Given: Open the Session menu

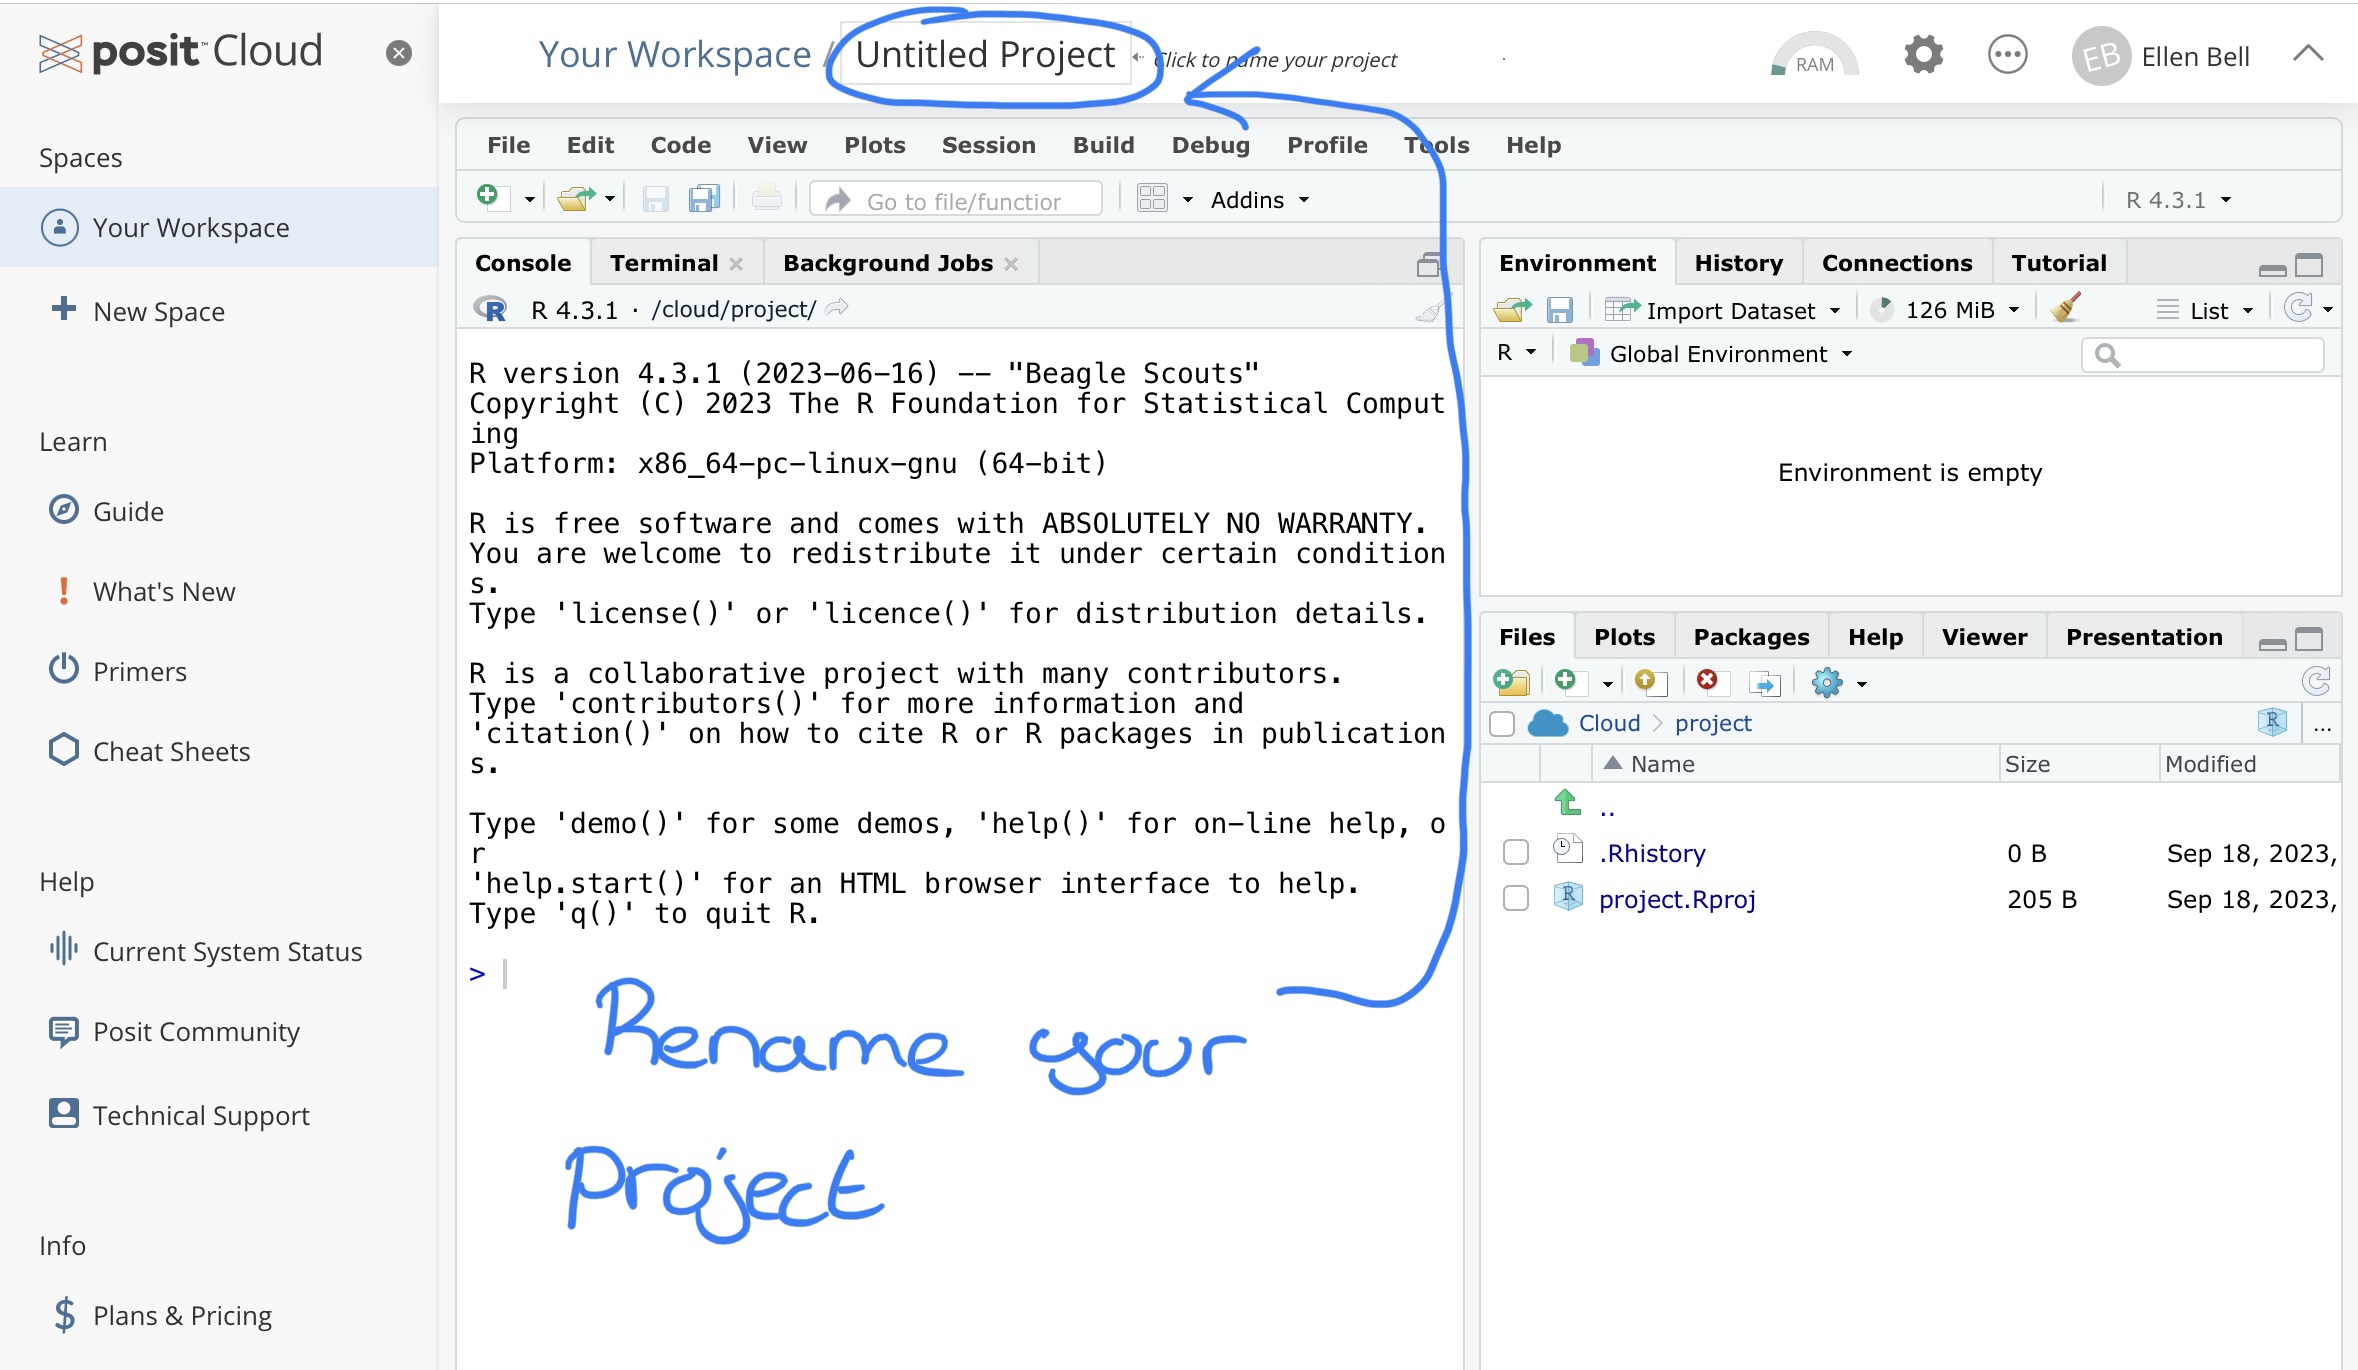Looking at the screenshot, I should click(x=988, y=145).
